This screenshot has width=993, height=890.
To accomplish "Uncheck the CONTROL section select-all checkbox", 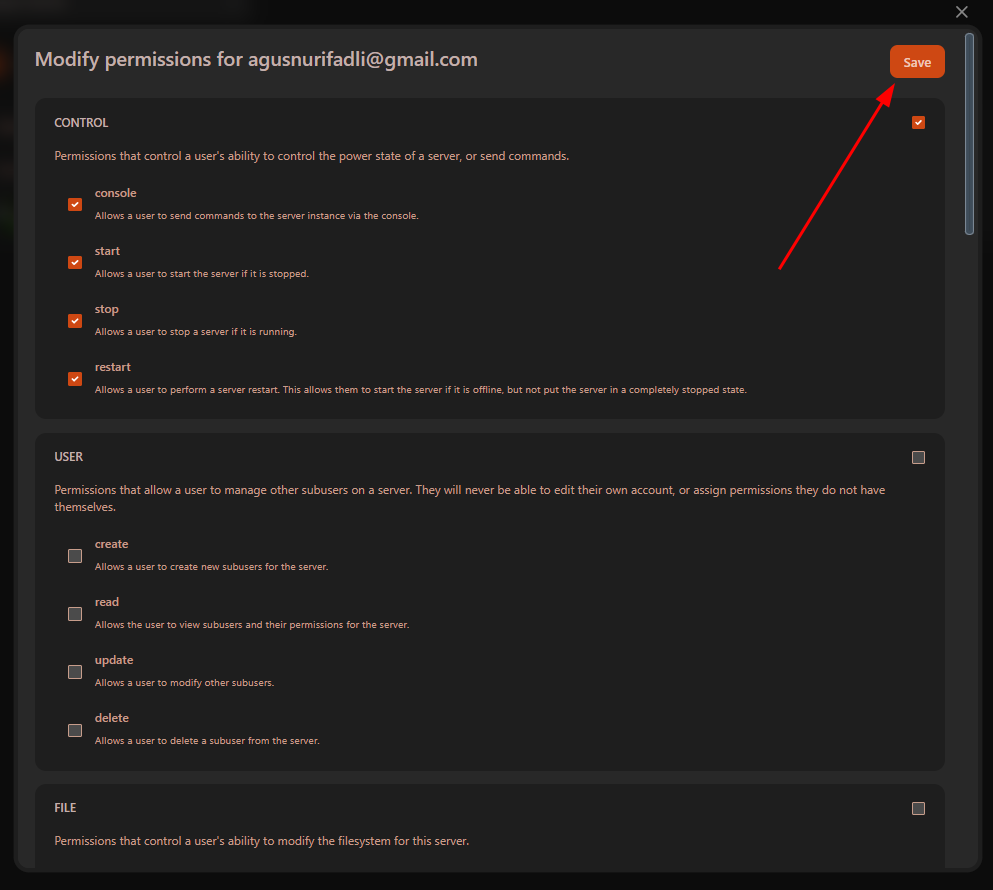I will (918, 123).
